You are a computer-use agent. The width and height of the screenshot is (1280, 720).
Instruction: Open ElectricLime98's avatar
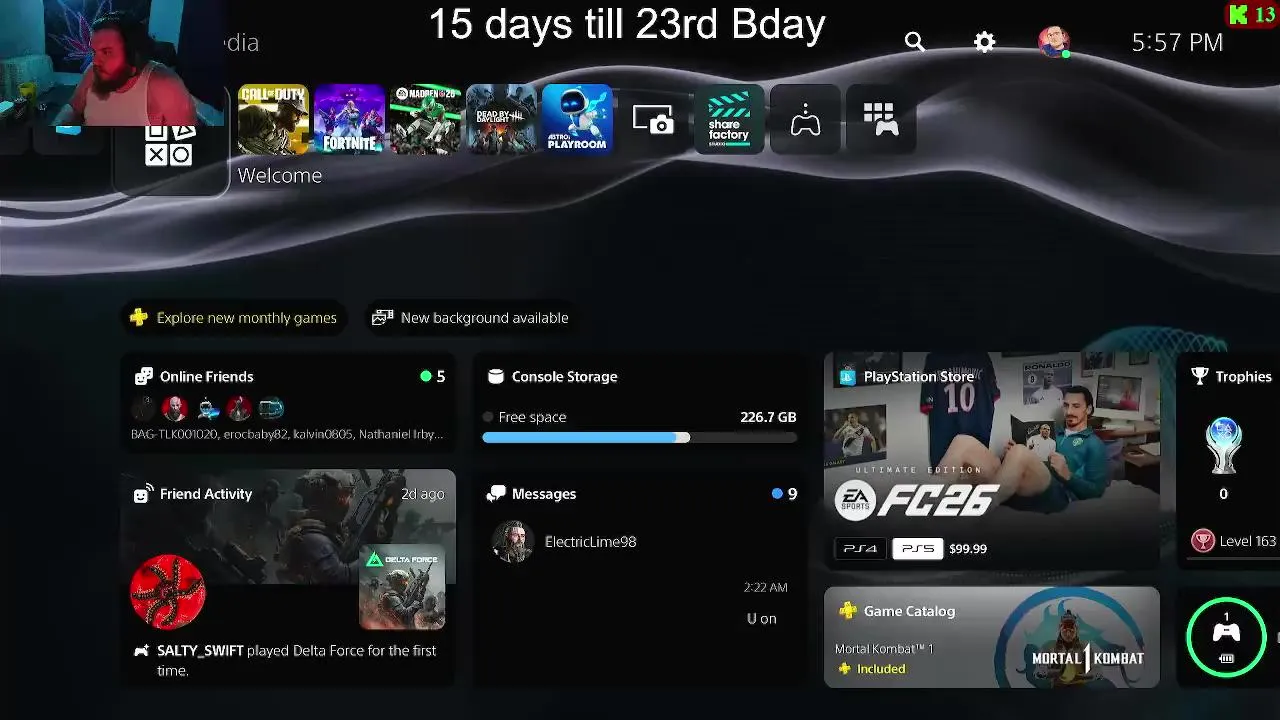(x=512, y=542)
